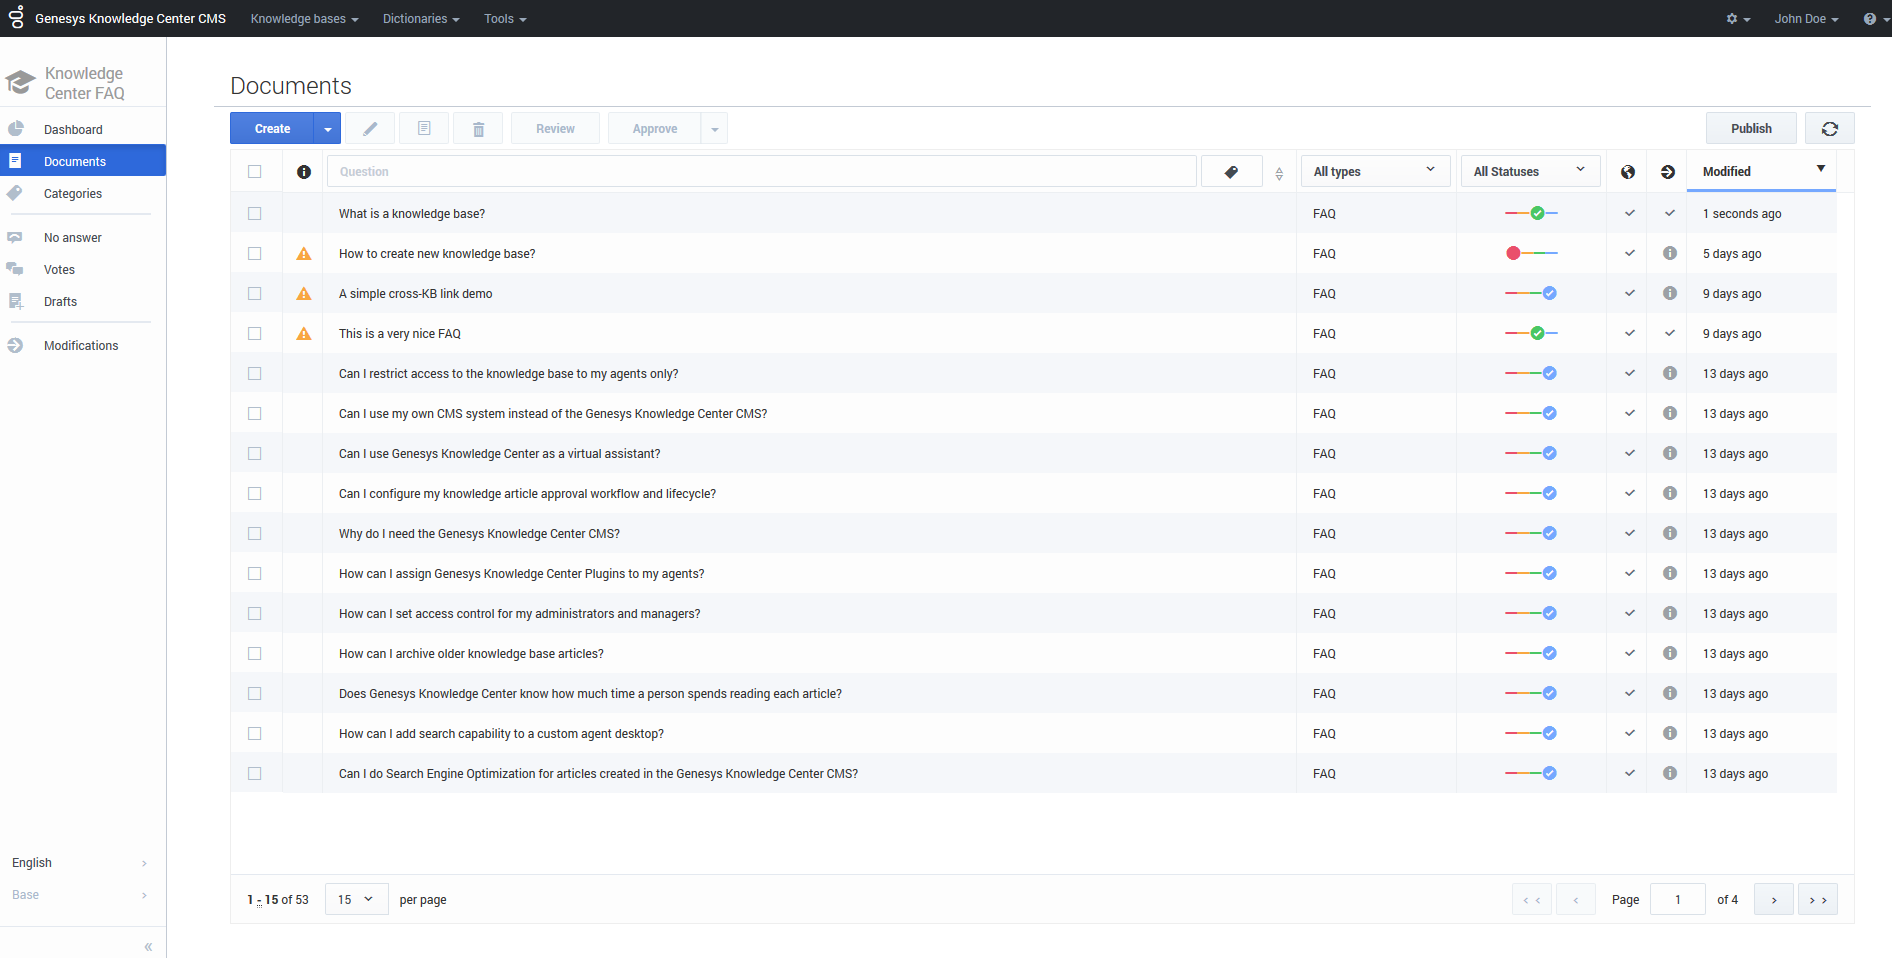
Task: Click warning icon on 'A simple cross-KB link demo'
Action: pos(304,294)
